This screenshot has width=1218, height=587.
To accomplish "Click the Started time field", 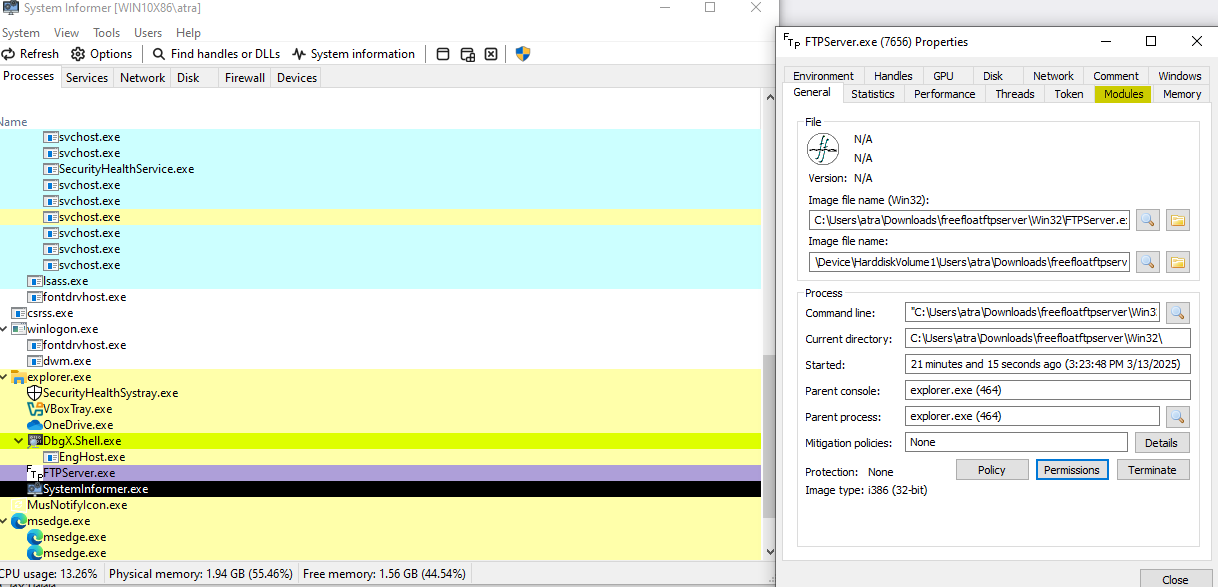I will pos(1048,365).
